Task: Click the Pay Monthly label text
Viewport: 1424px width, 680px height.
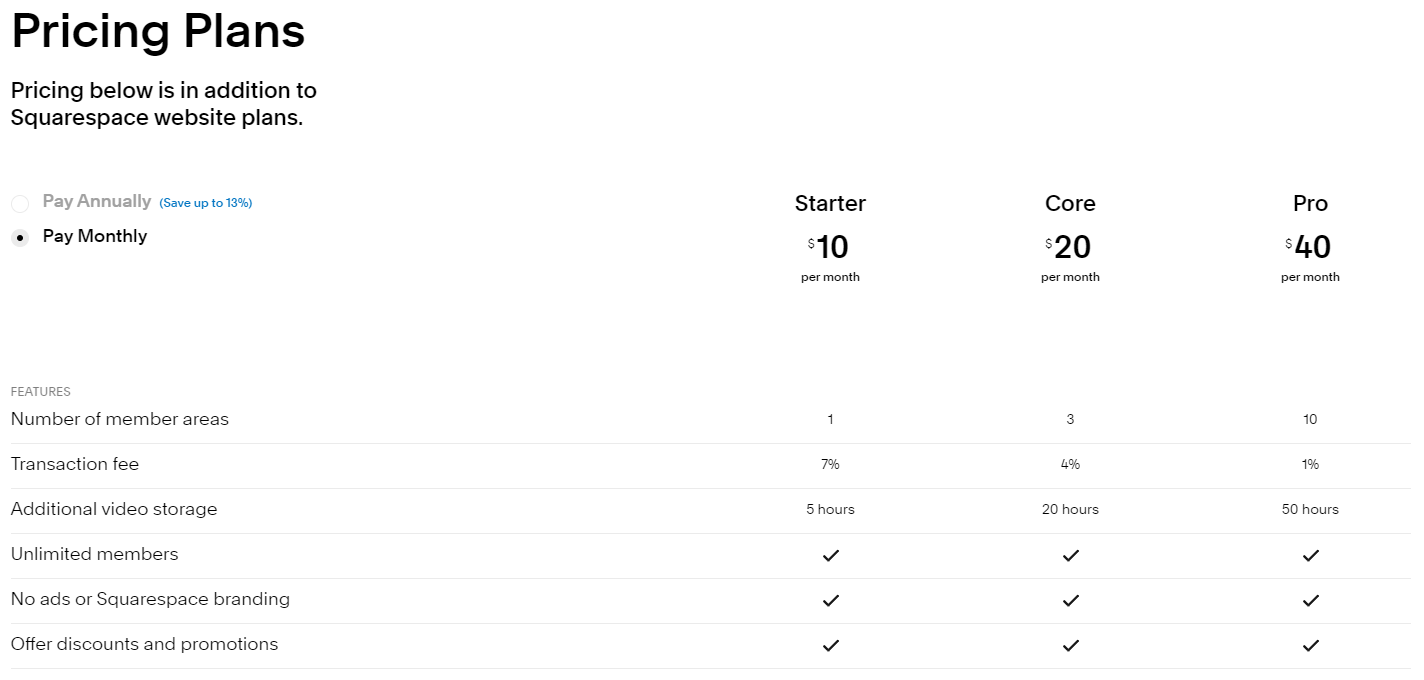Action: click(x=95, y=237)
